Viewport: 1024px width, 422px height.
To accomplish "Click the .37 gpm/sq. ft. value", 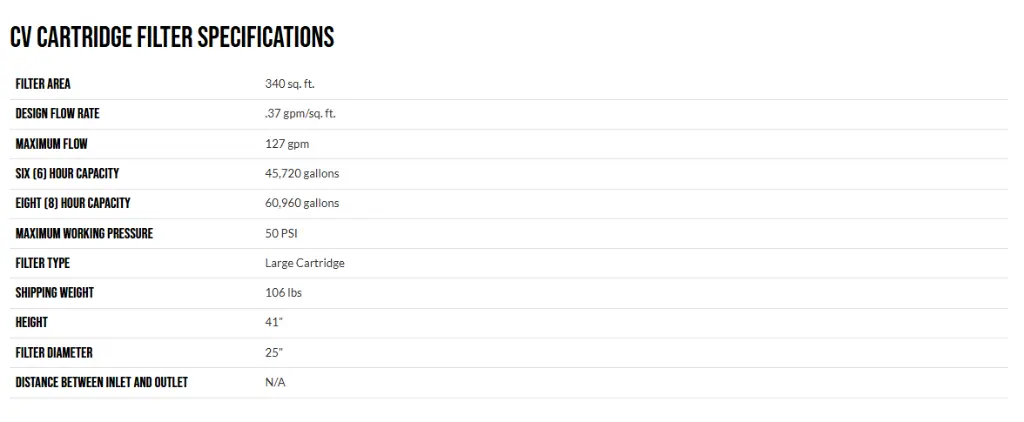I will coord(300,114).
